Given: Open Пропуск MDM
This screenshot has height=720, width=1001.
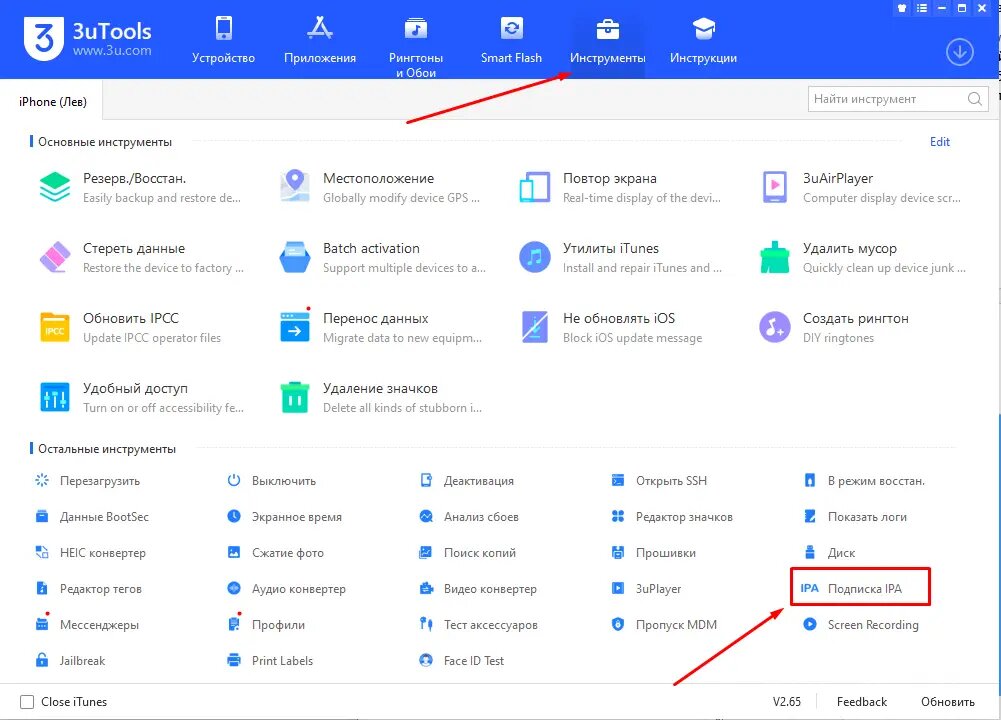Looking at the screenshot, I should (x=665, y=624).
